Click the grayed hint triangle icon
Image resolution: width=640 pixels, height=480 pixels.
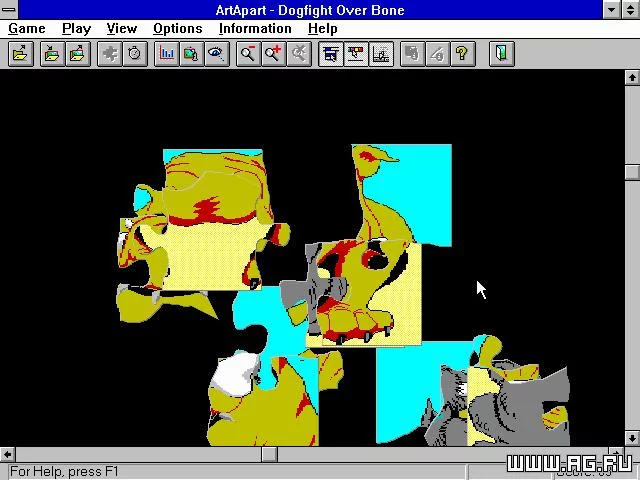438,53
